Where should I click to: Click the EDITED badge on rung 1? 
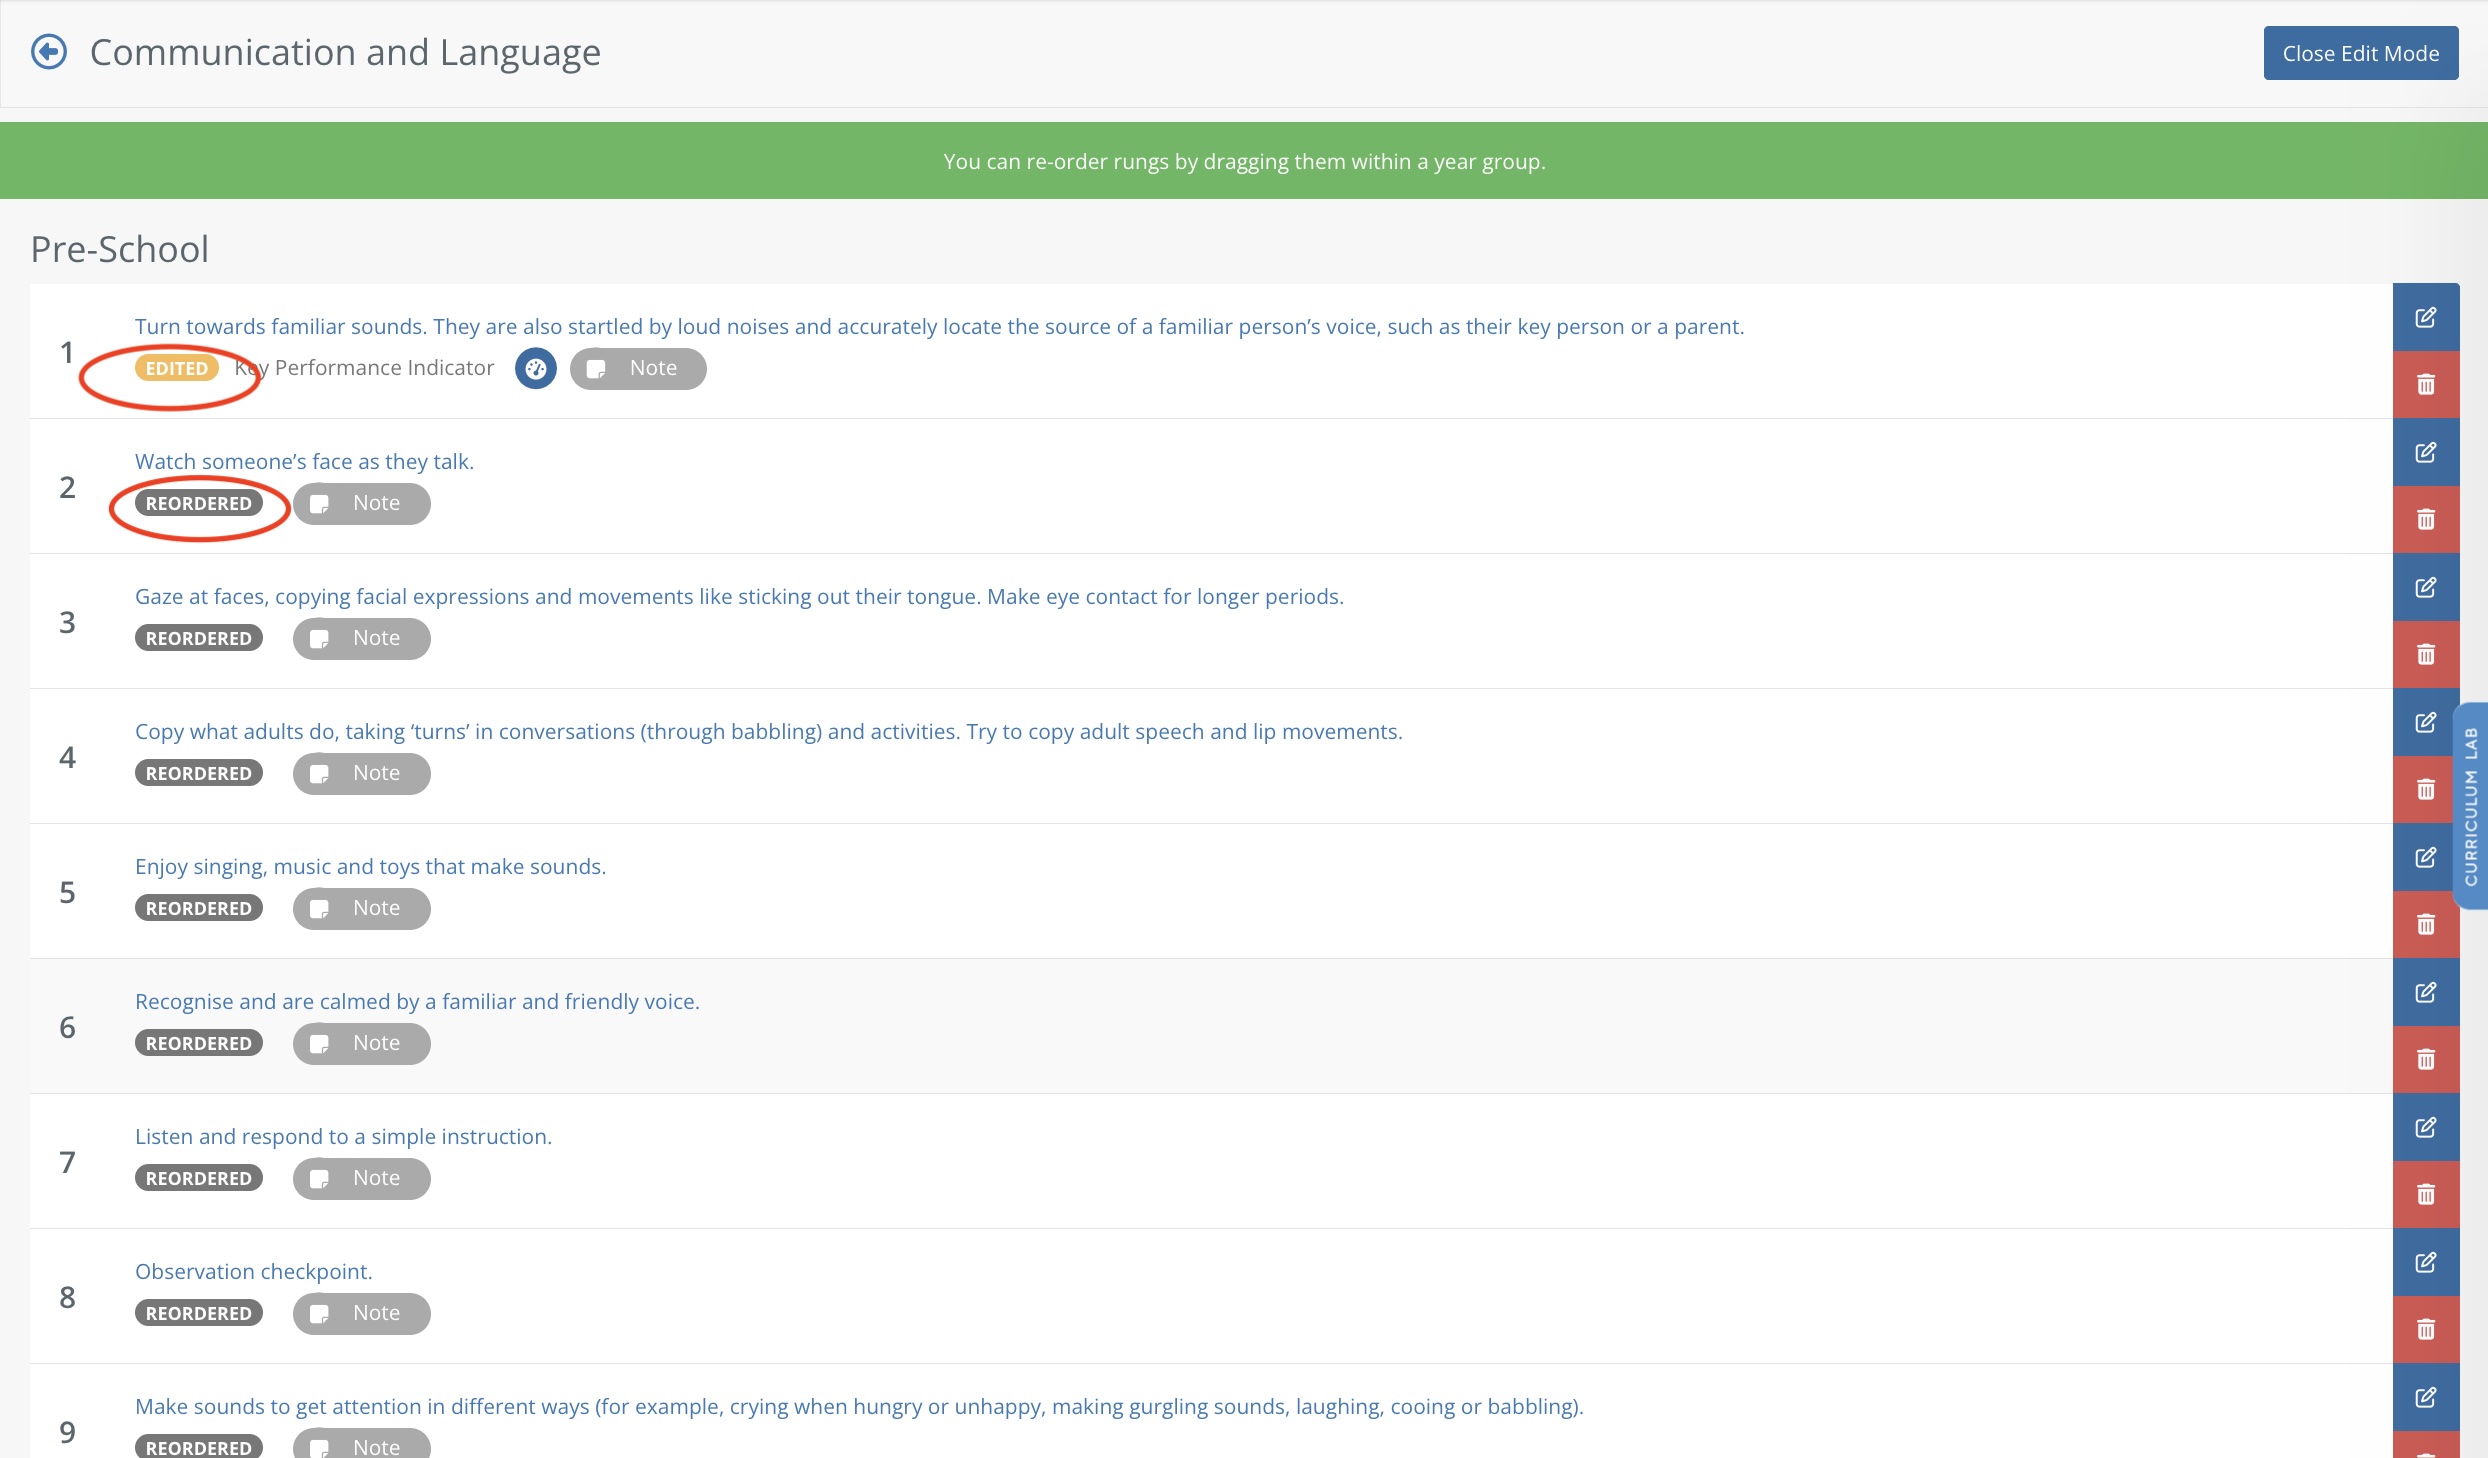click(x=177, y=369)
